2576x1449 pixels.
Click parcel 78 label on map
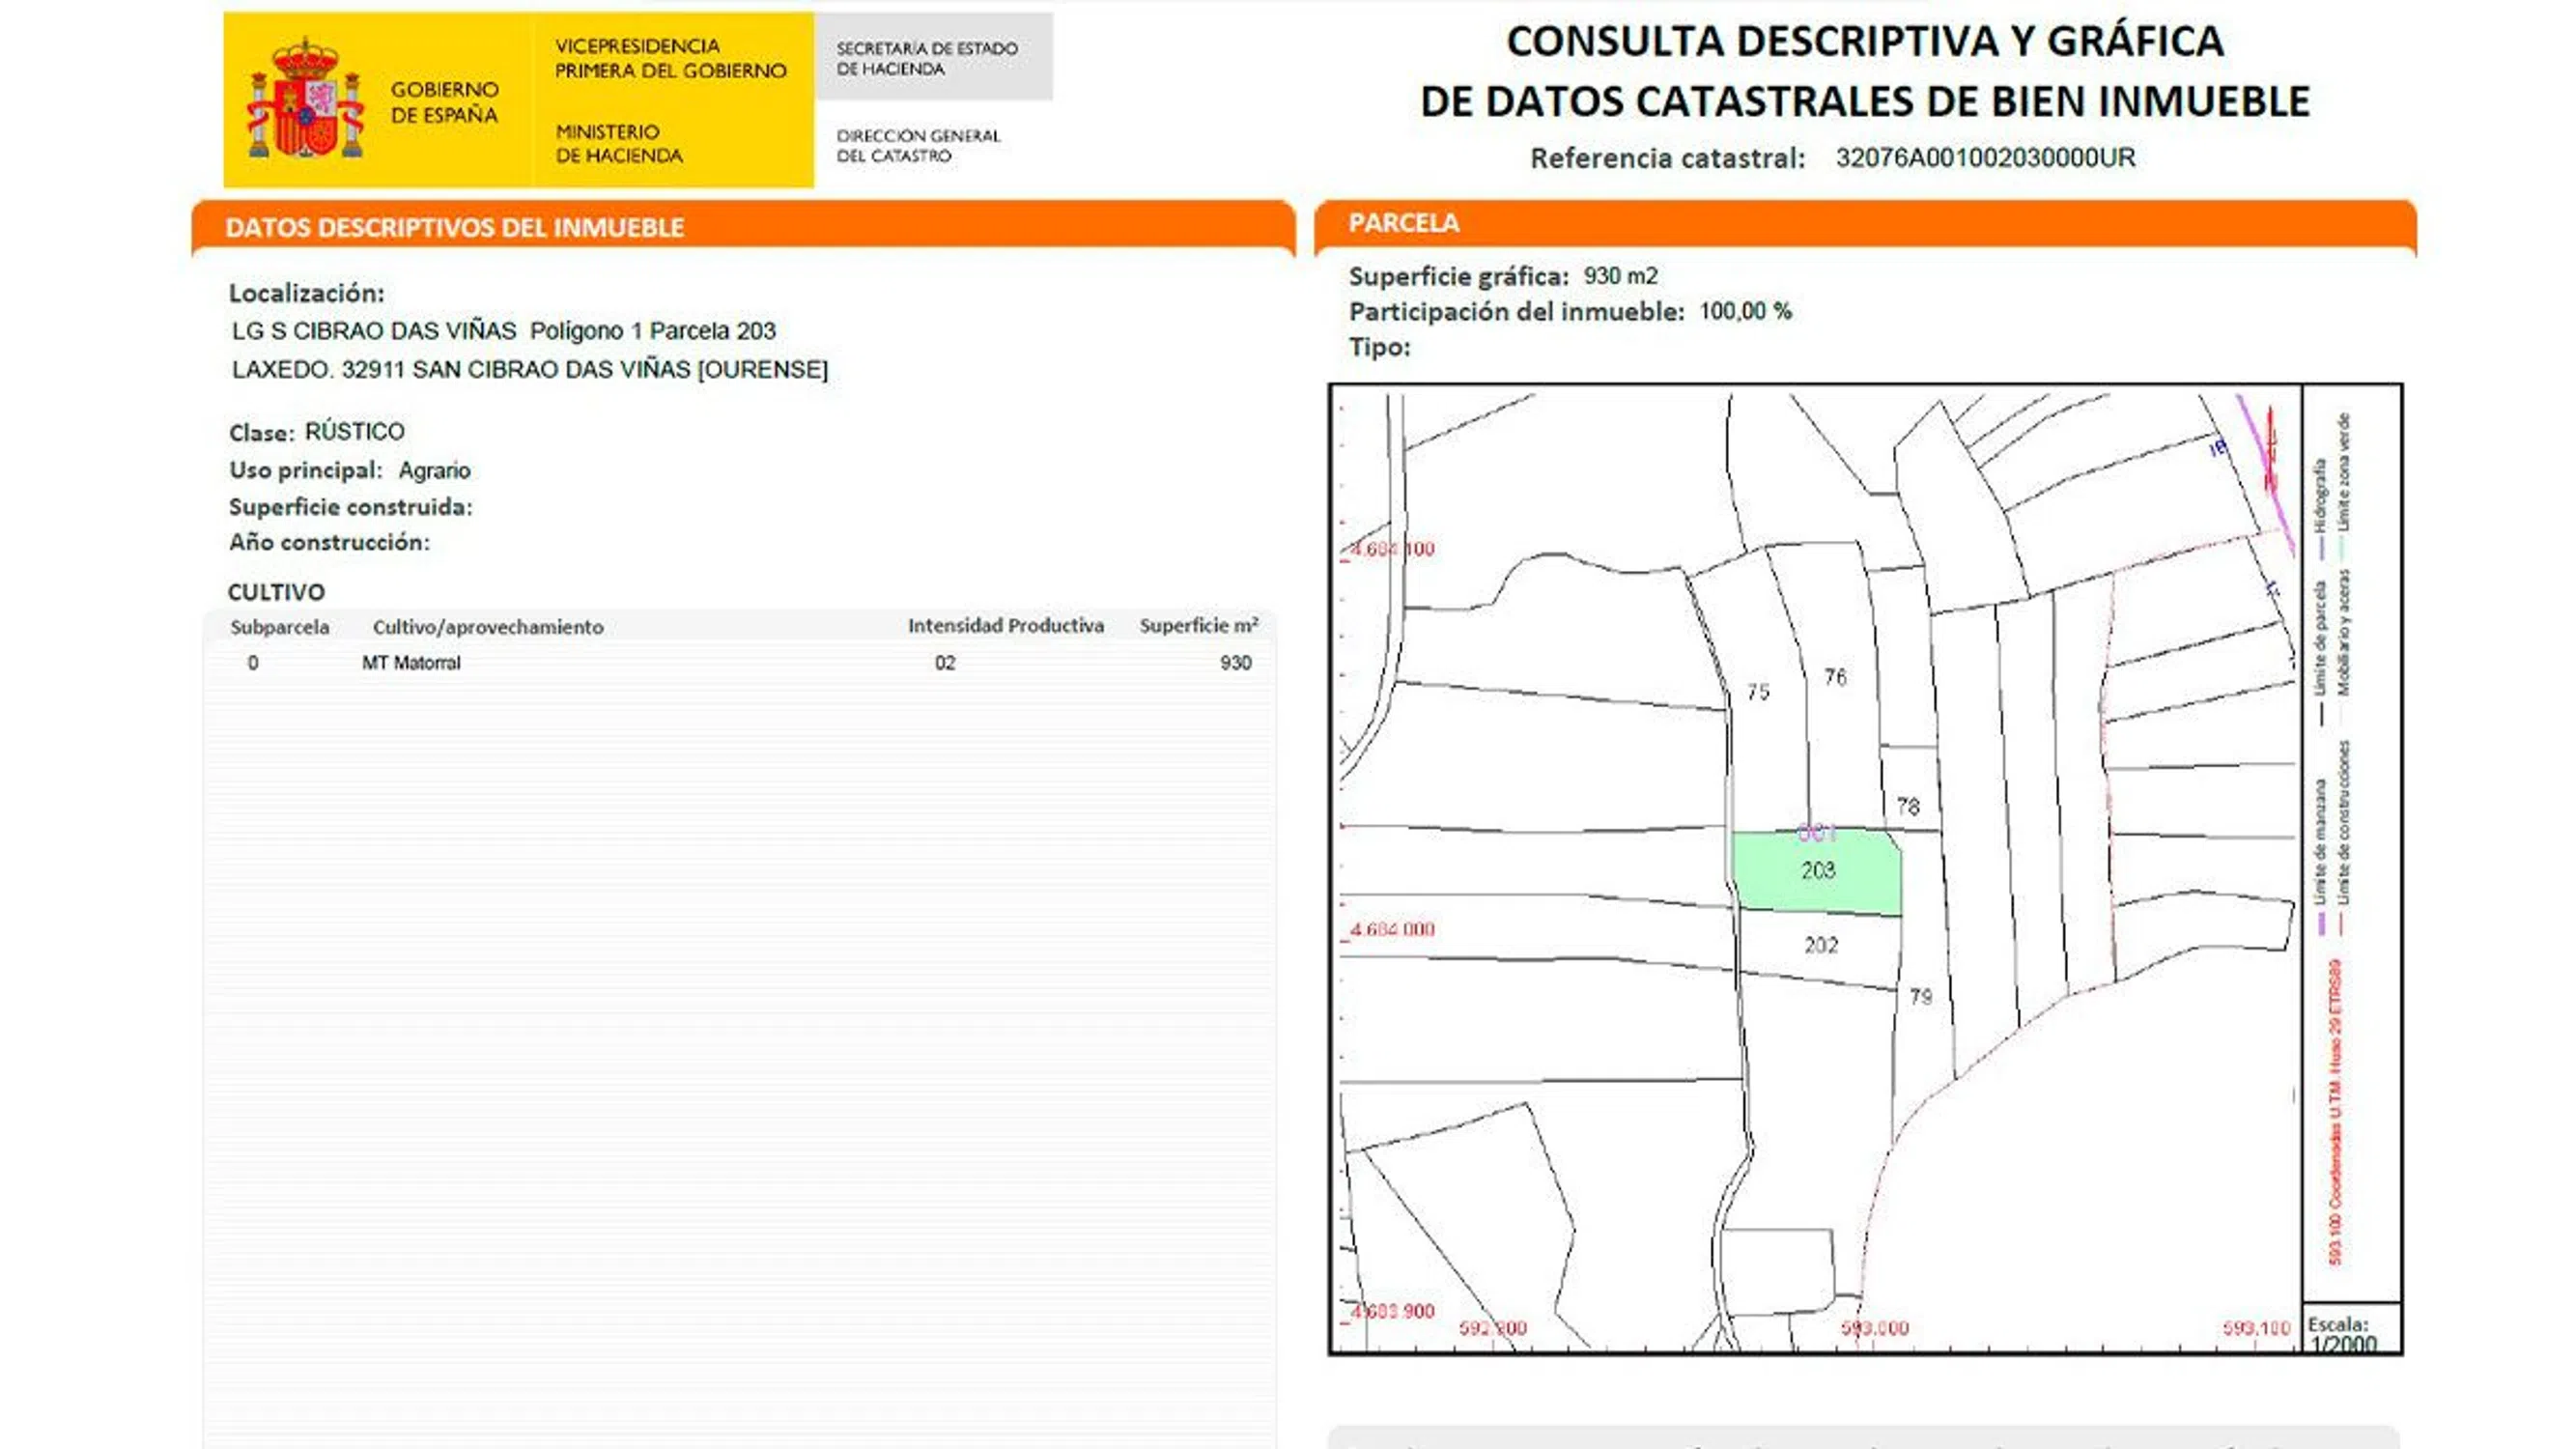[1908, 806]
